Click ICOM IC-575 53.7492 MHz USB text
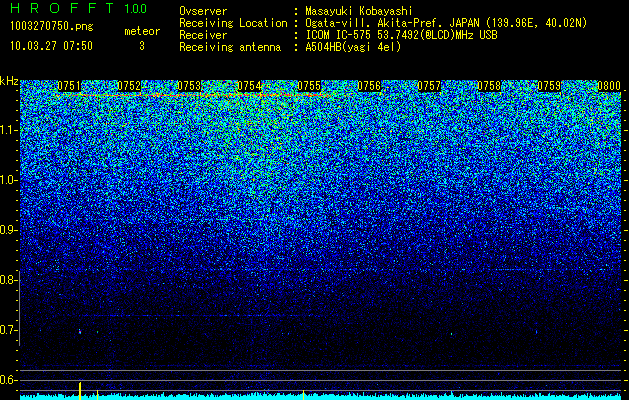 pos(401,35)
